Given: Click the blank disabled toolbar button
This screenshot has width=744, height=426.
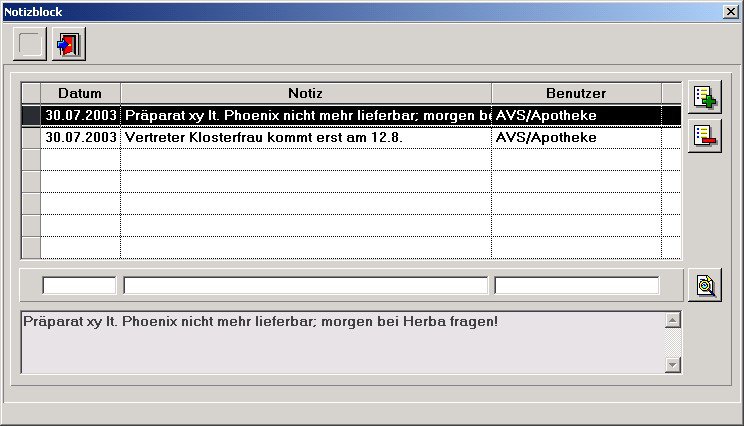Looking at the screenshot, I should pos(30,45).
